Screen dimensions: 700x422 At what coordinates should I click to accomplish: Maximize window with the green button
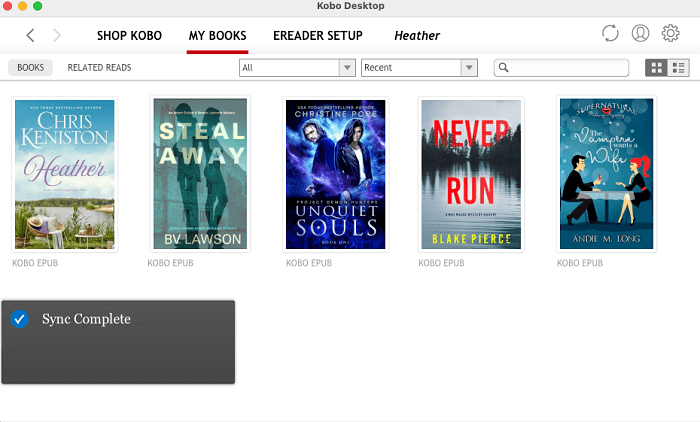click(x=38, y=6)
